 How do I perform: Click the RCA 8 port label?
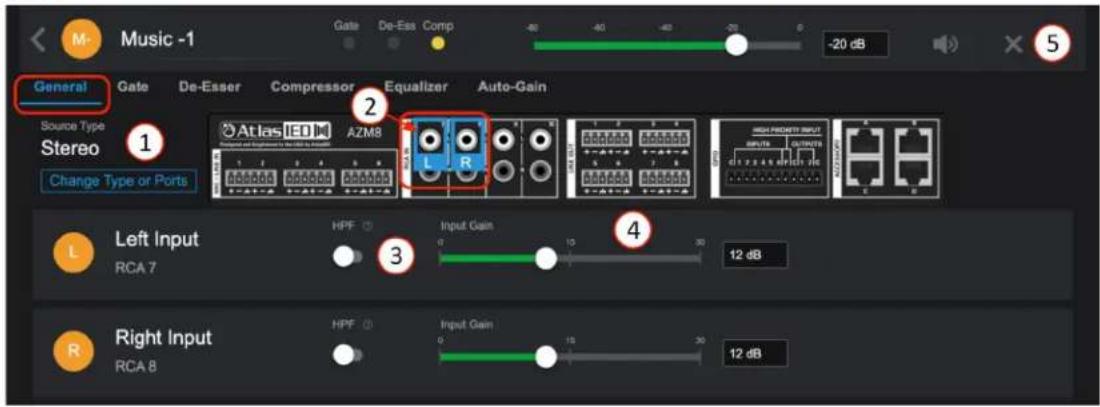tap(134, 365)
